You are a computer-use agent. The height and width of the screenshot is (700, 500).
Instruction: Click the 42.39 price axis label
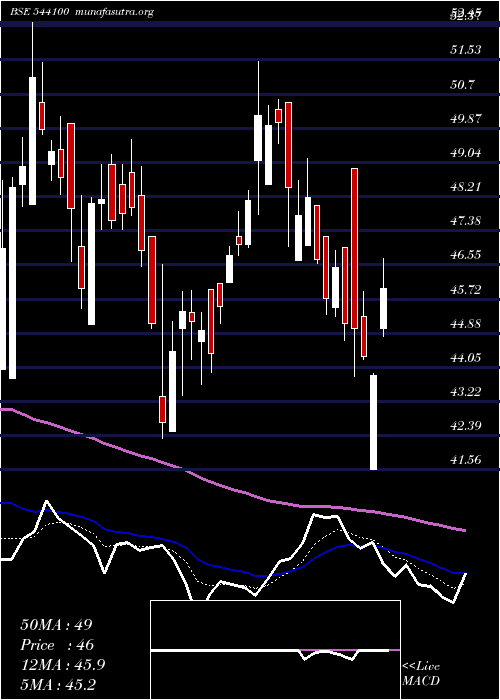[x=466, y=425]
